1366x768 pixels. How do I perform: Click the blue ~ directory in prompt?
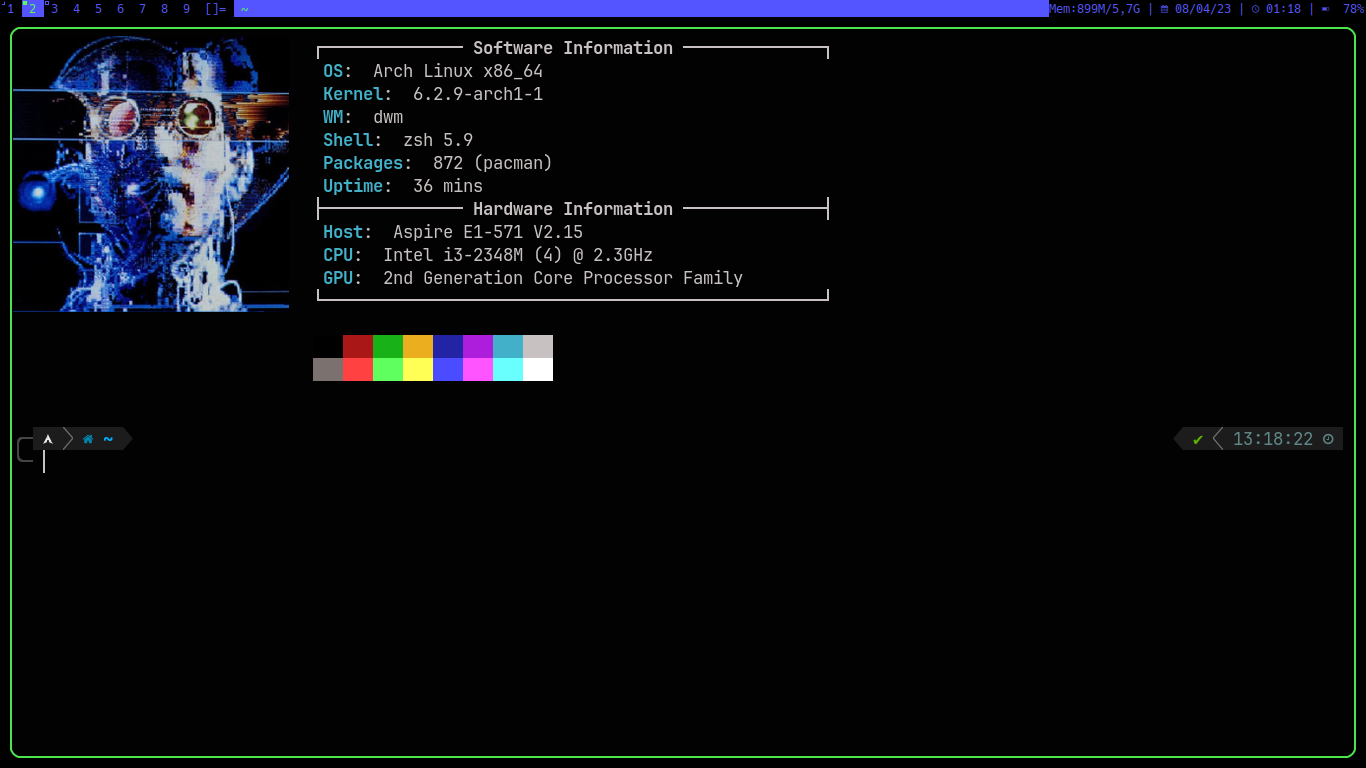point(108,439)
